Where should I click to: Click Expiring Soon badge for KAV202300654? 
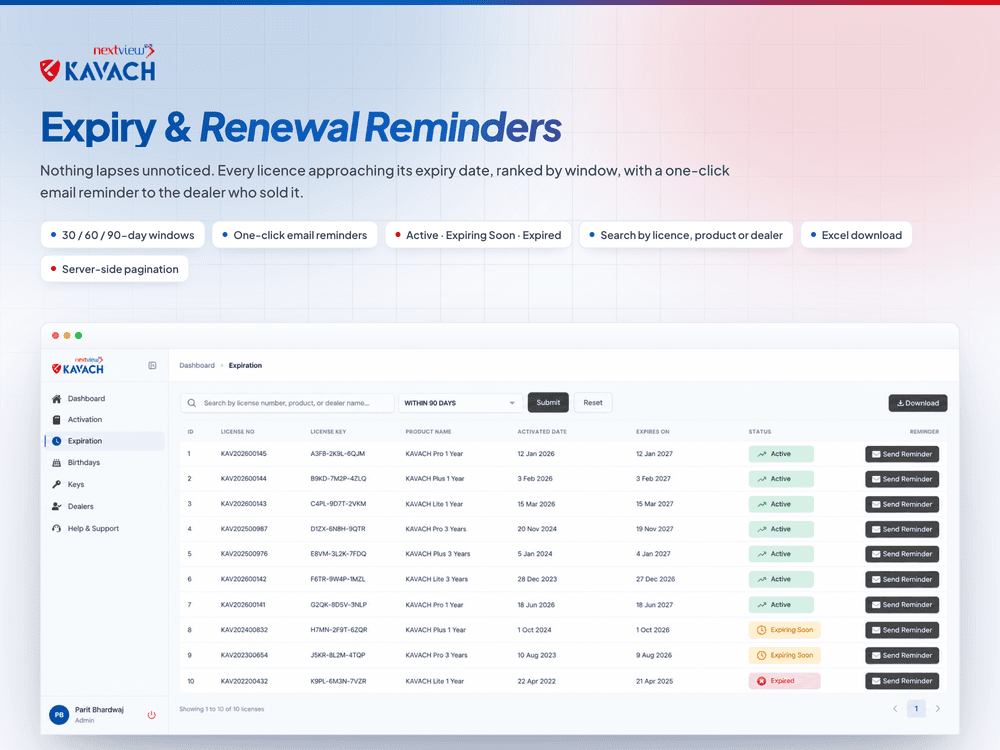(784, 656)
